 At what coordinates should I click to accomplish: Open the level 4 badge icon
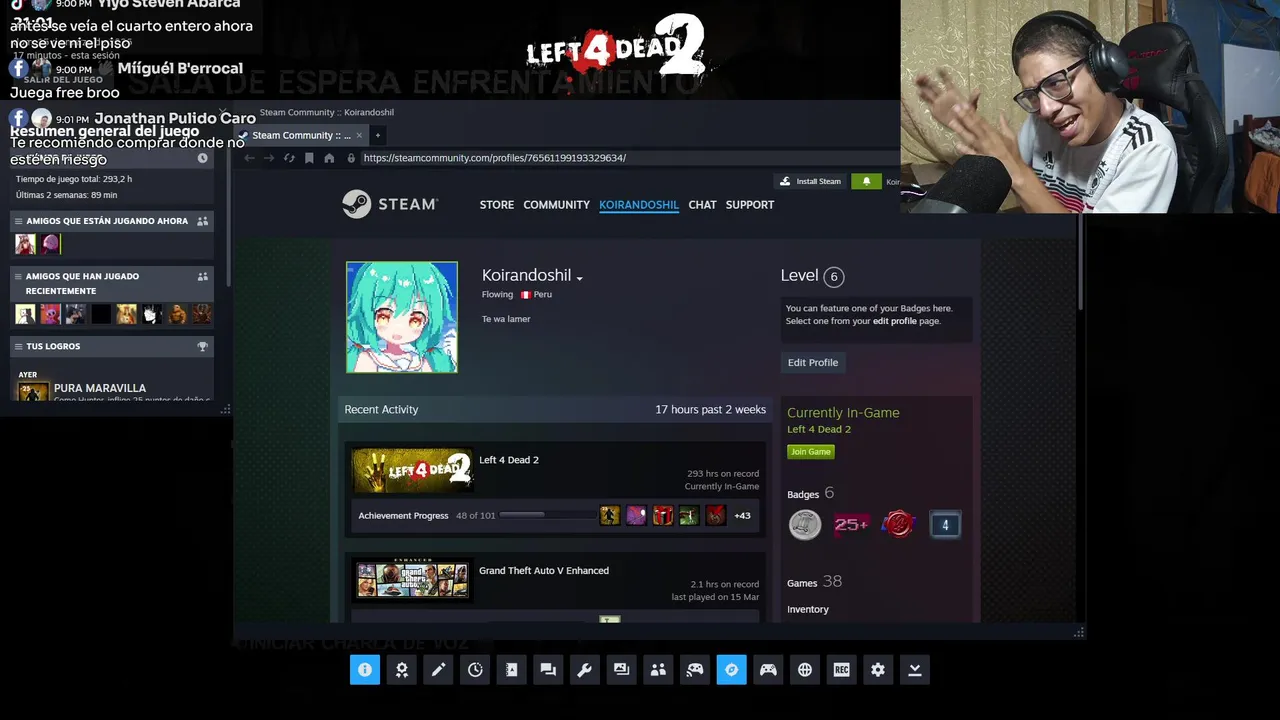tap(945, 524)
